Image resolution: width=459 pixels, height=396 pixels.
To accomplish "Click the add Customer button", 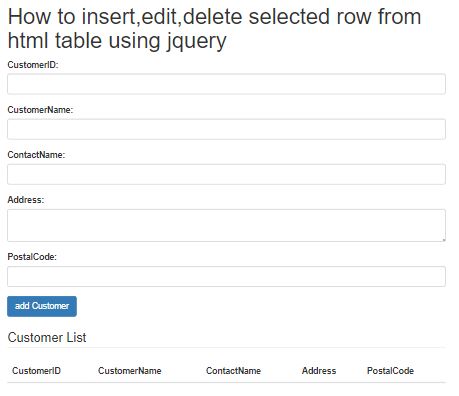I will coord(42,306).
